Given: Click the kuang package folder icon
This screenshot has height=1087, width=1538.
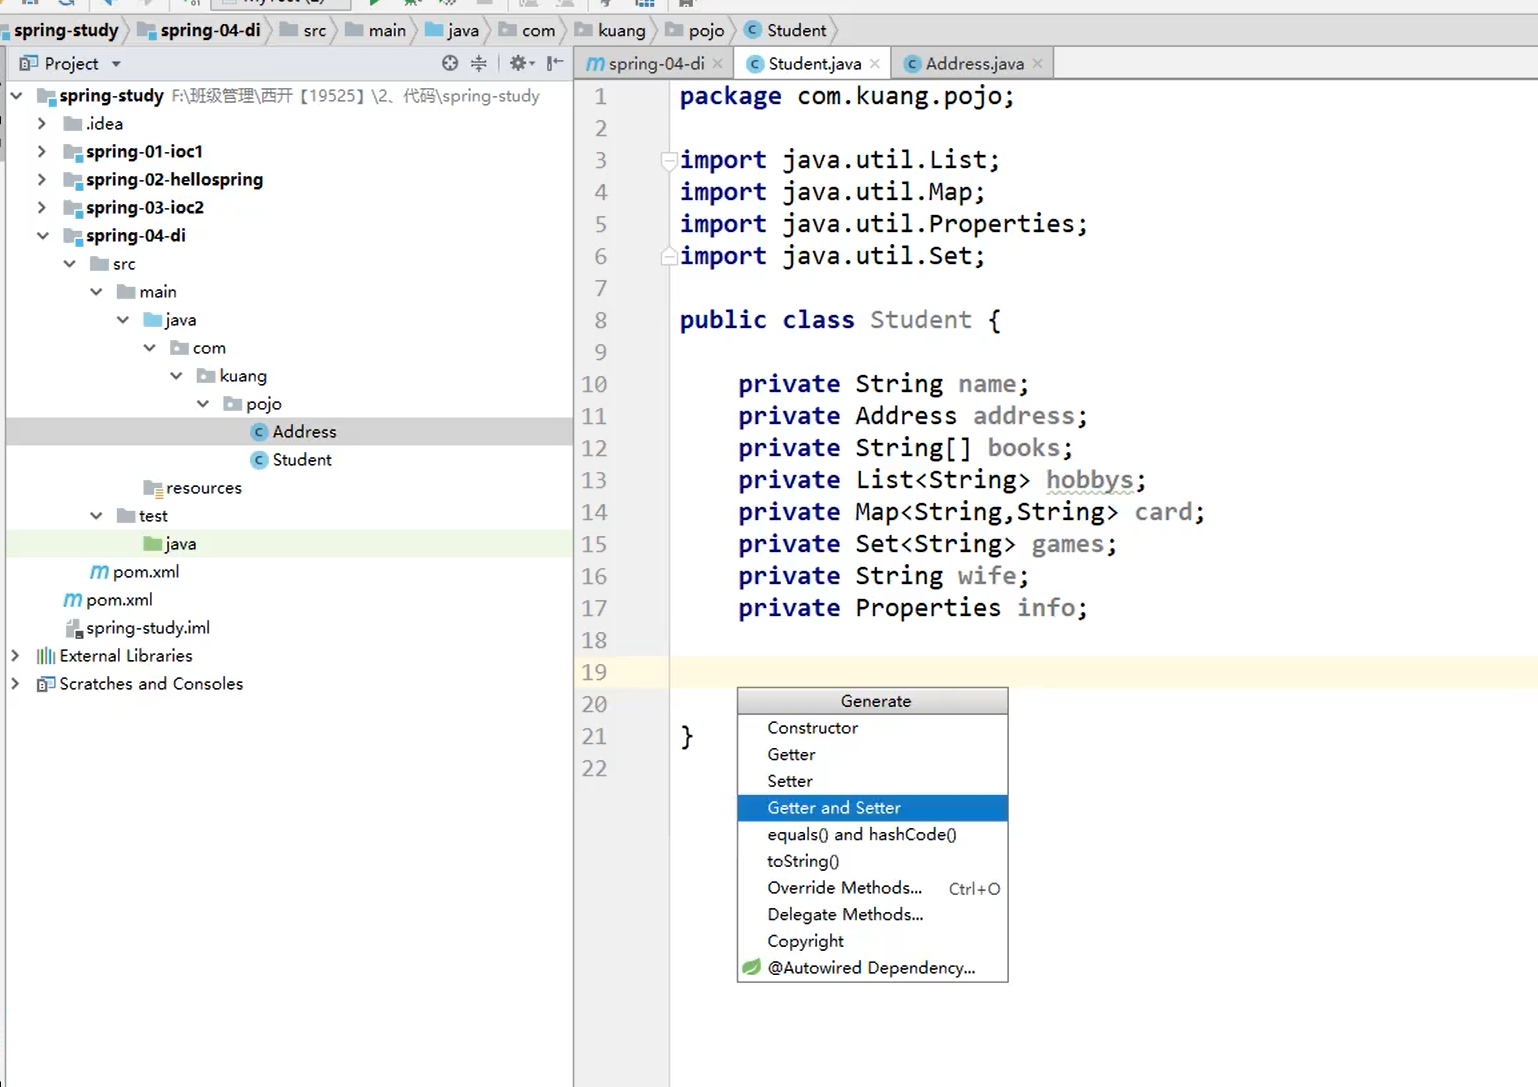Looking at the screenshot, I should pos(206,376).
